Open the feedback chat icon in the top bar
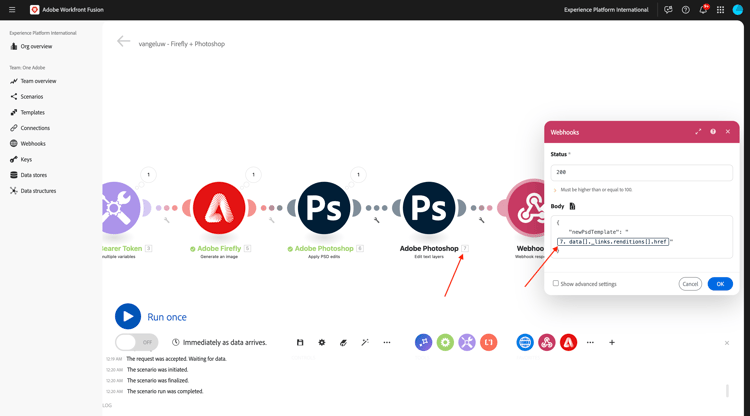This screenshot has height=416, width=750. [x=668, y=10]
